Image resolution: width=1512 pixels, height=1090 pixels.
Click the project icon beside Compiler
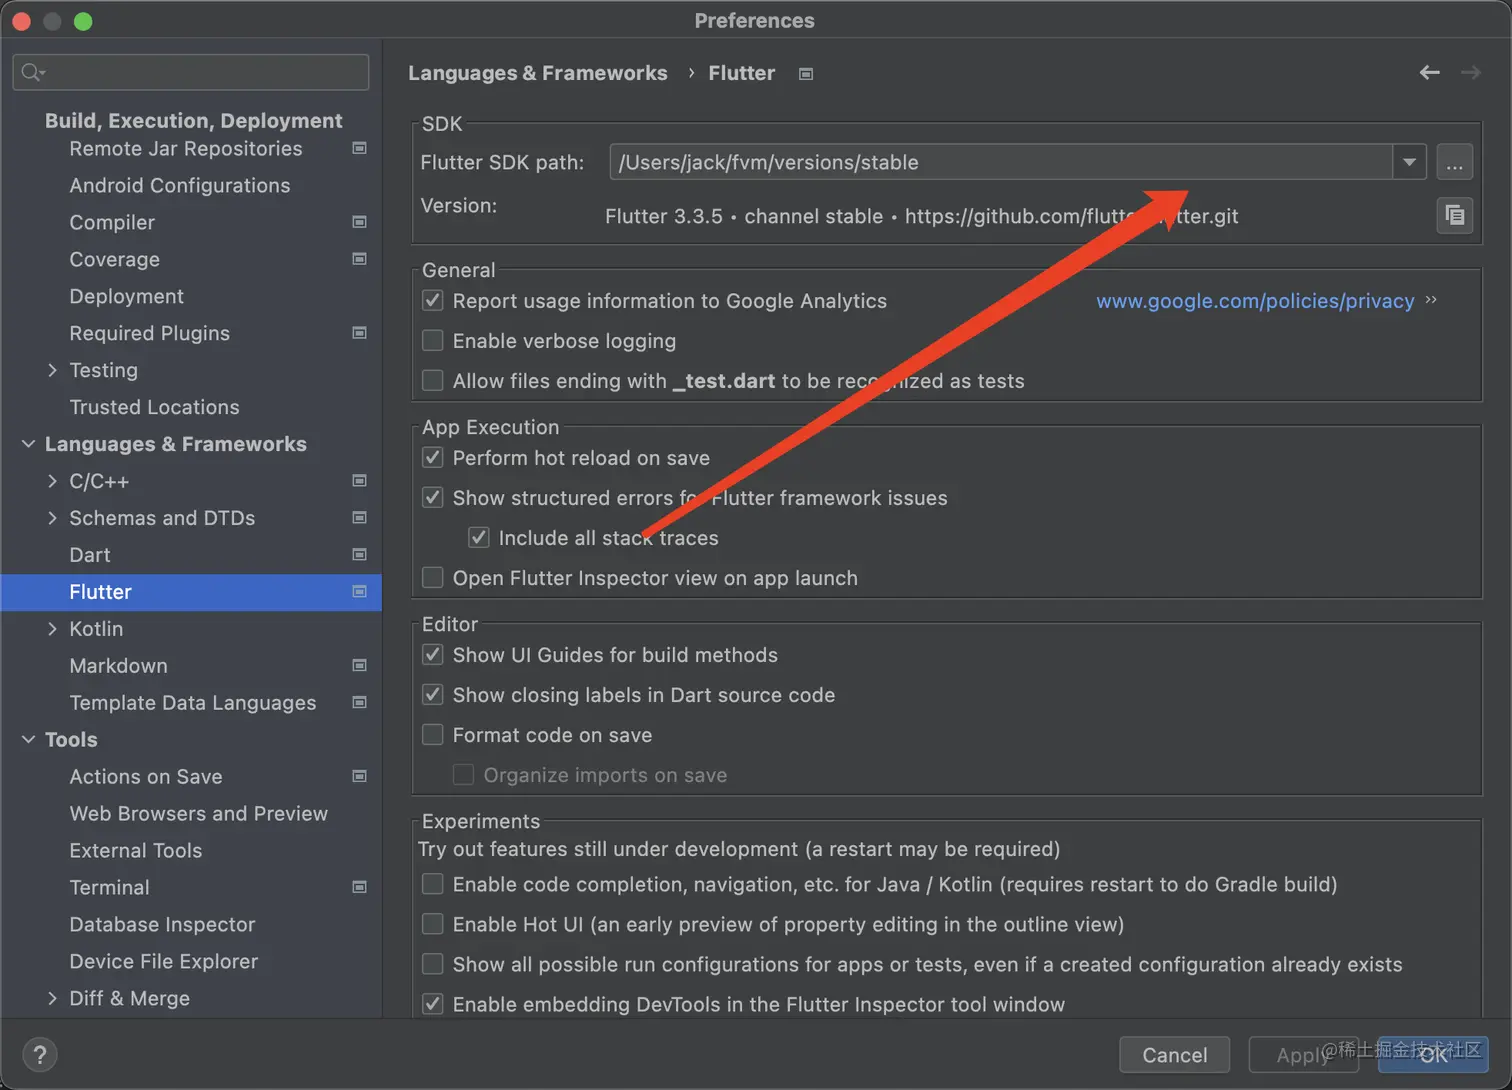360,222
